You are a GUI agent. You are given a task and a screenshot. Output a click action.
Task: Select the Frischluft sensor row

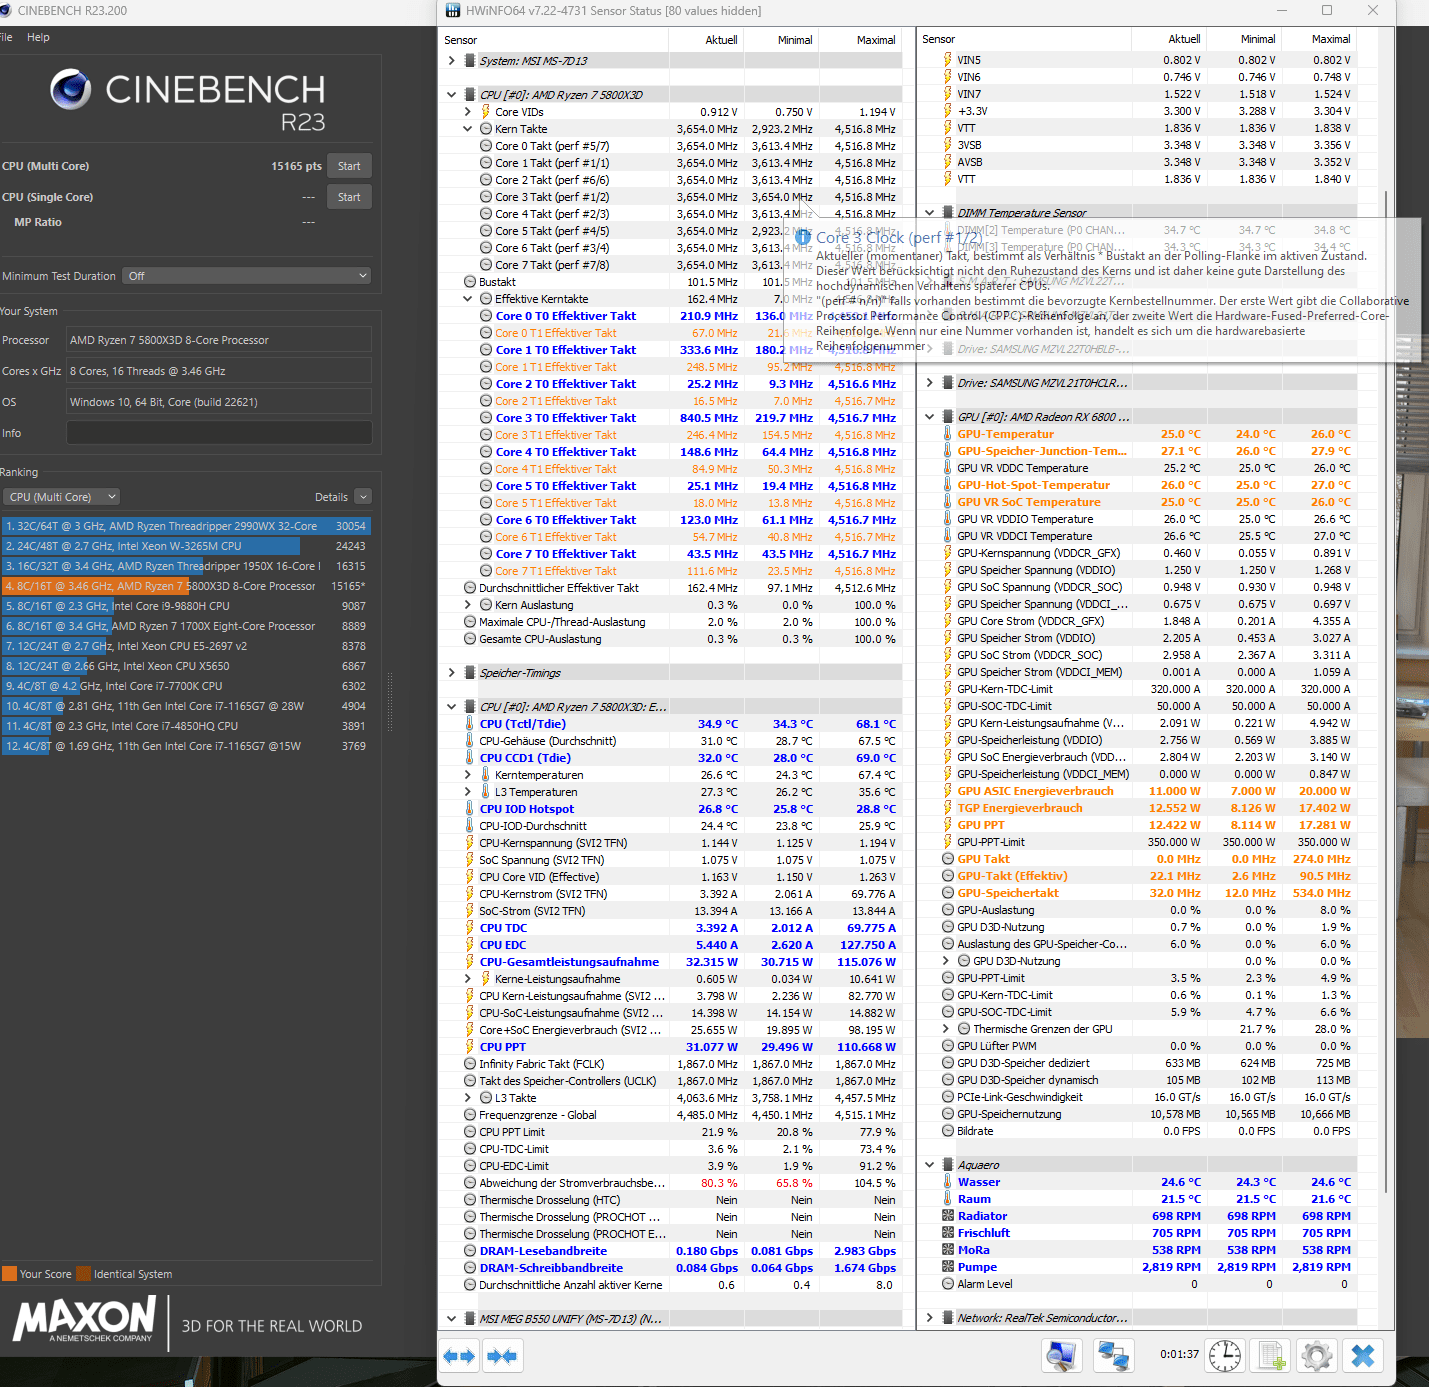[x=1137, y=1233]
